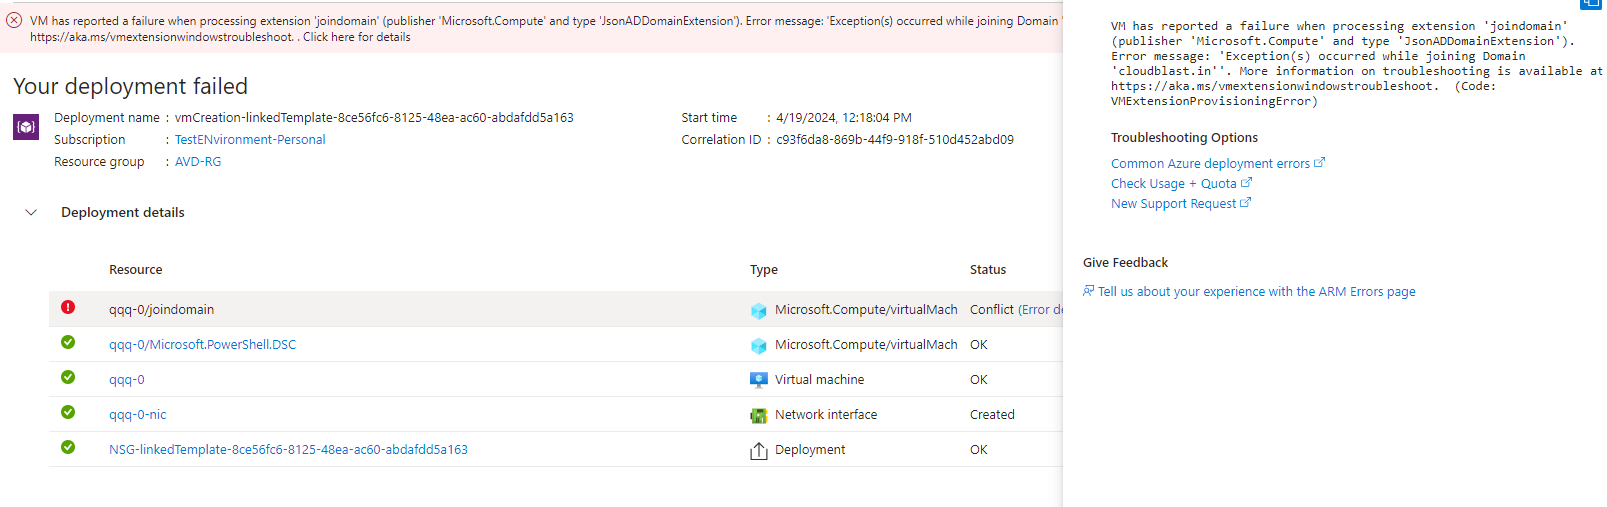
Task: Collapse the Deployment details section
Action: (x=31, y=212)
